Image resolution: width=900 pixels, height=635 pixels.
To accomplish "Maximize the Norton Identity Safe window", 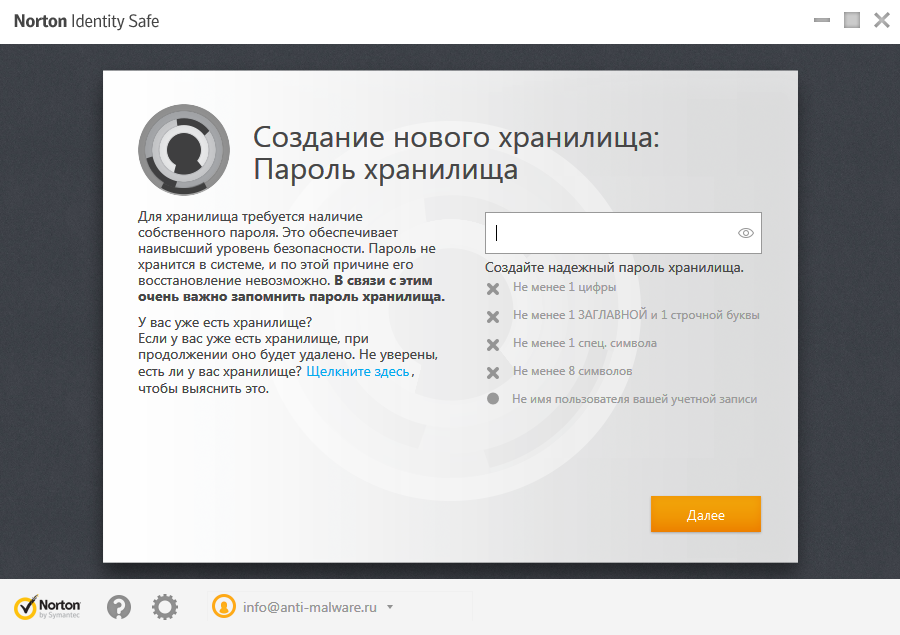I will [852, 20].
